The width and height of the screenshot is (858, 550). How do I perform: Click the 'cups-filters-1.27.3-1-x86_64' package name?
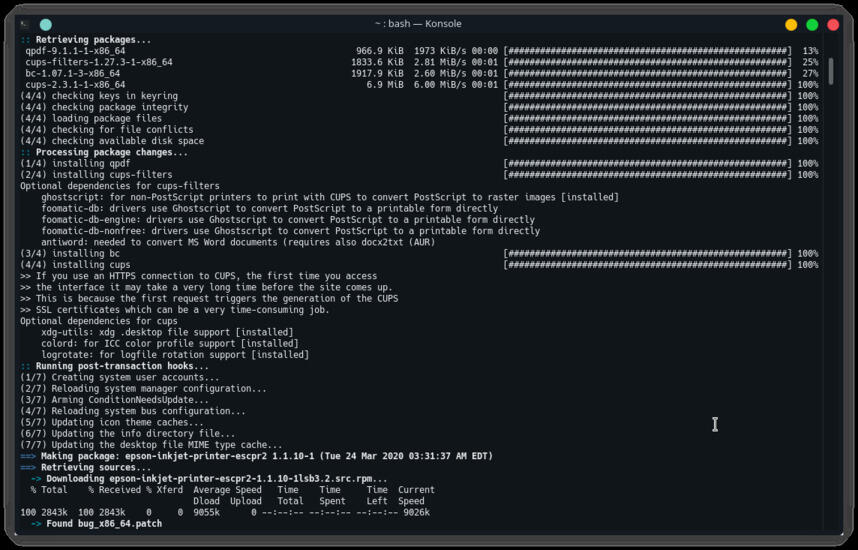tap(99, 62)
